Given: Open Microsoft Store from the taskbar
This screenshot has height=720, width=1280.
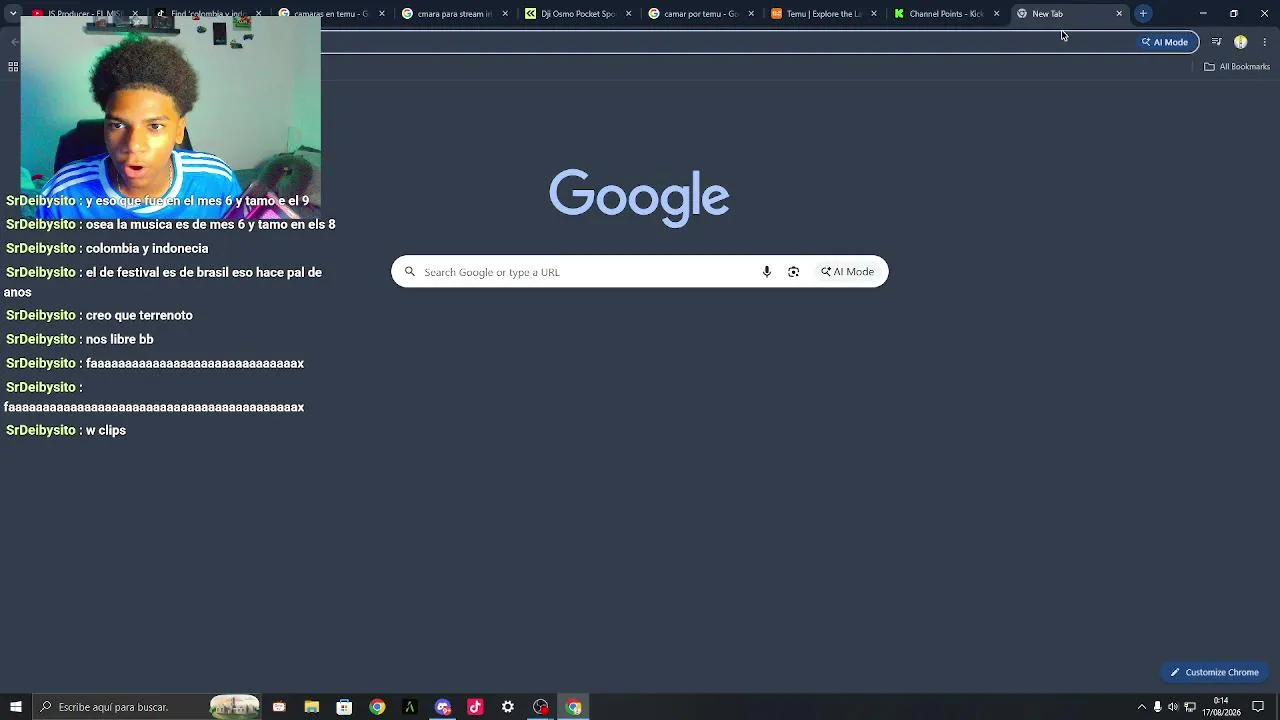Looking at the screenshot, I should click(344, 707).
